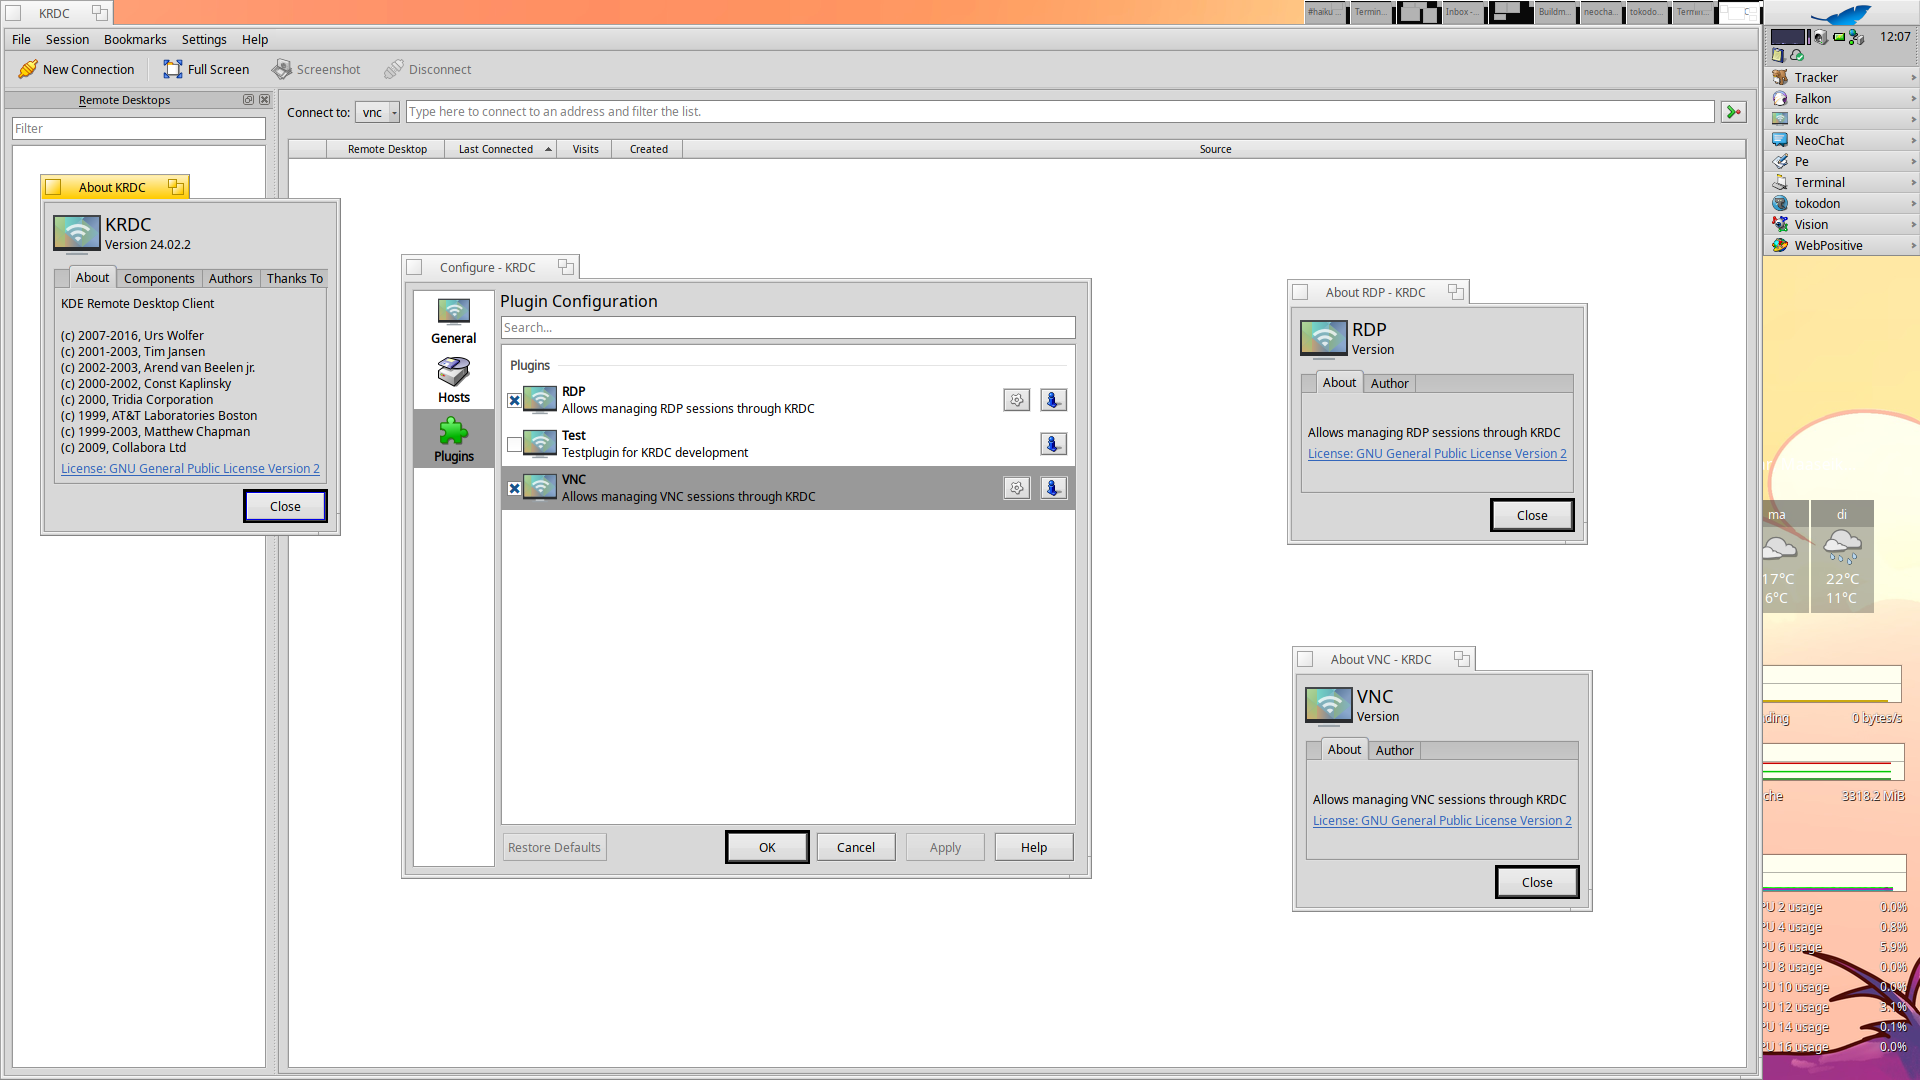Screen dimensions: 1920x1080
Task: Sort by Last Connected column header
Action: pyautogui.click(x=500, y=149)
